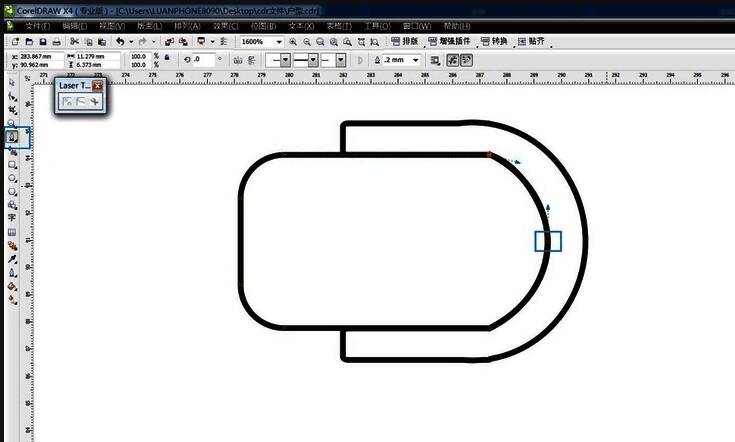Save the document with floppy icon
The height and width of the screenshot is (442, 735).
click(x=41, y=42)
